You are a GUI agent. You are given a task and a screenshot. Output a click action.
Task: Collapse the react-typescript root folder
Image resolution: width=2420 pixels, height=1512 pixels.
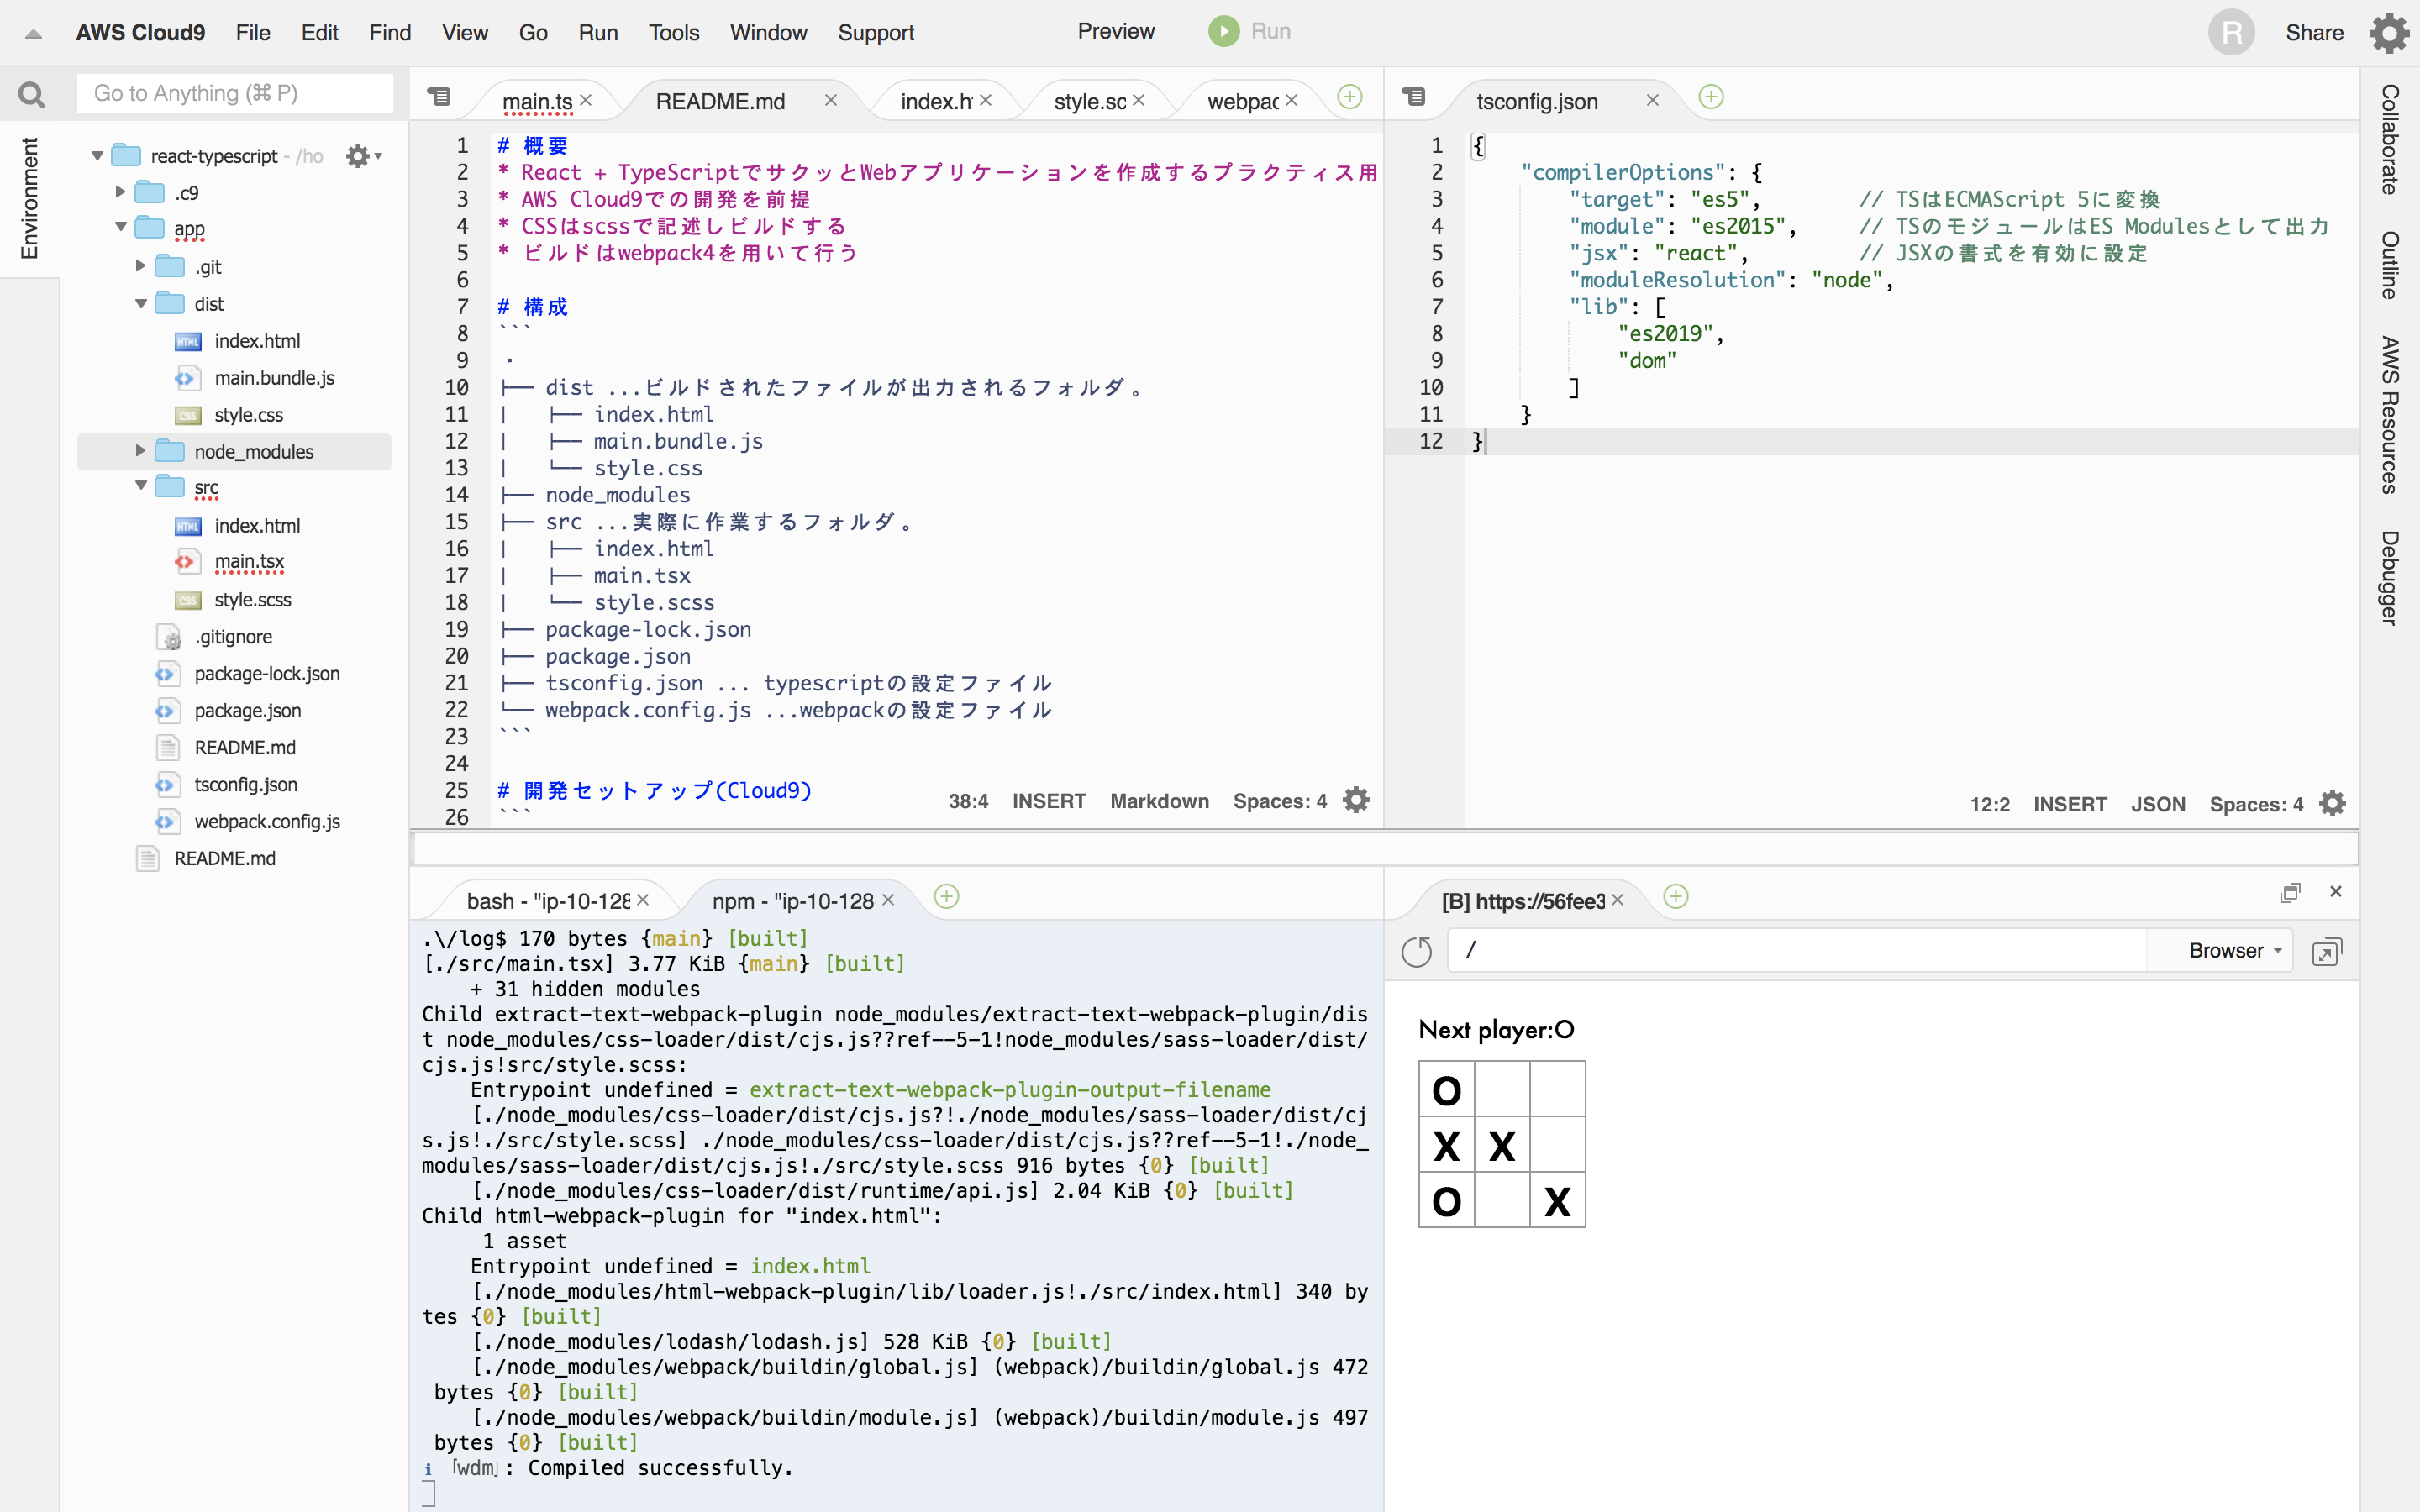coord(97,156)
